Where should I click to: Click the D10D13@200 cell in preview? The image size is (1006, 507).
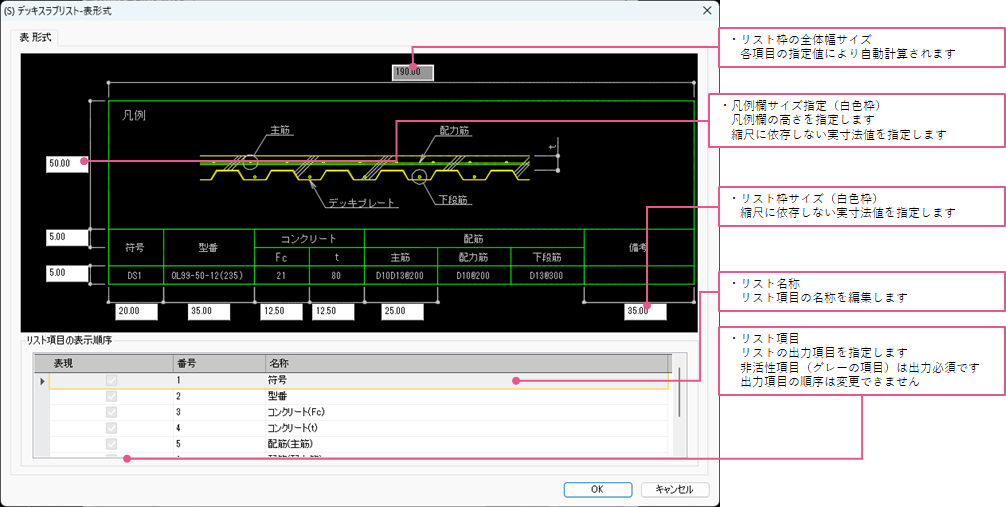click(x=401, y=275)
